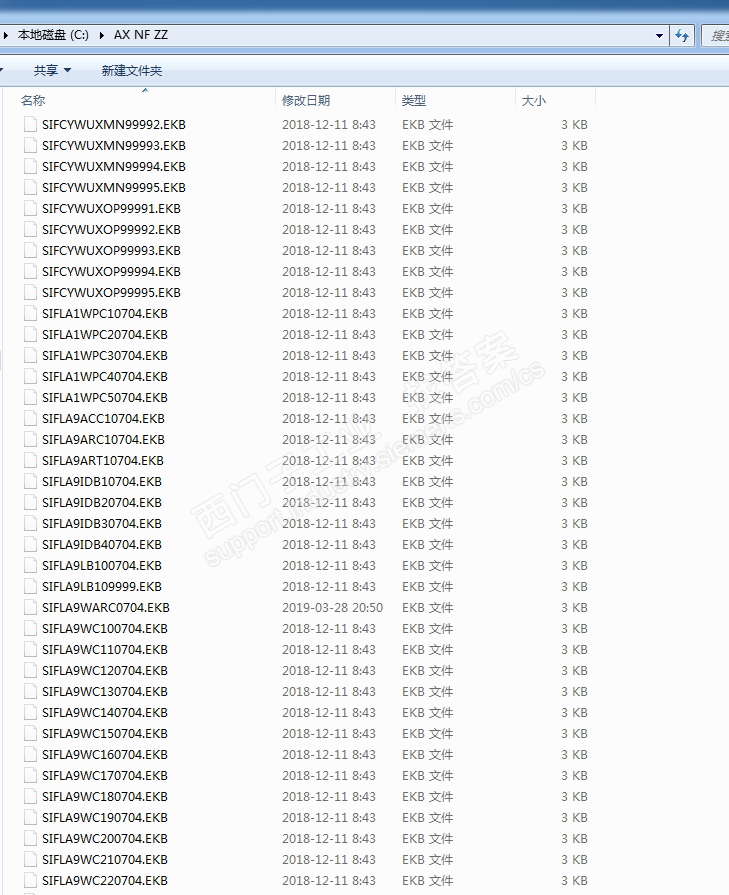The image size is (729, 895).
Task: Click file icon of SIFCYWUXOP99993.EKB
Action: click(31, 251)
